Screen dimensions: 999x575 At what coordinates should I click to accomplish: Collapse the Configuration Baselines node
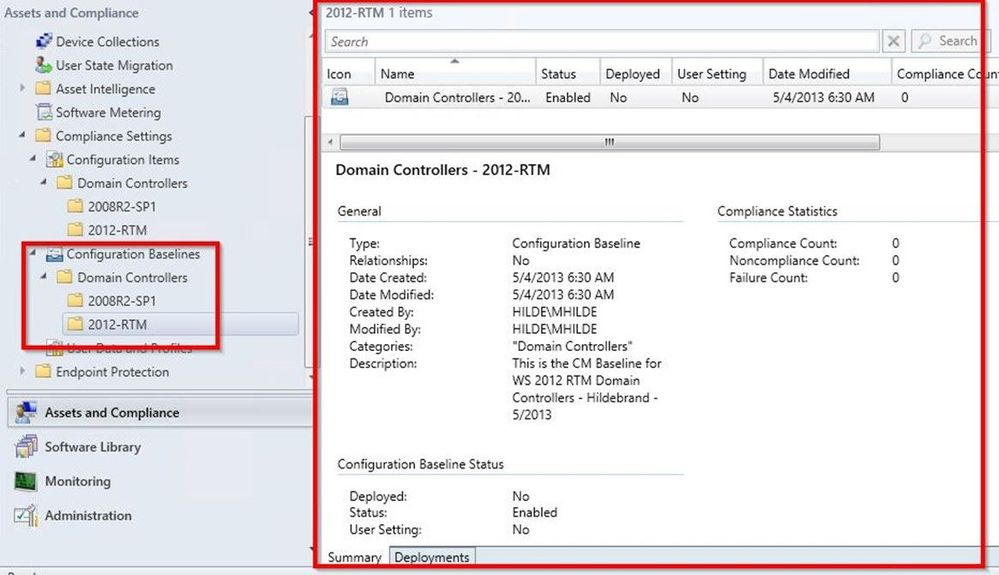[33, 252]
